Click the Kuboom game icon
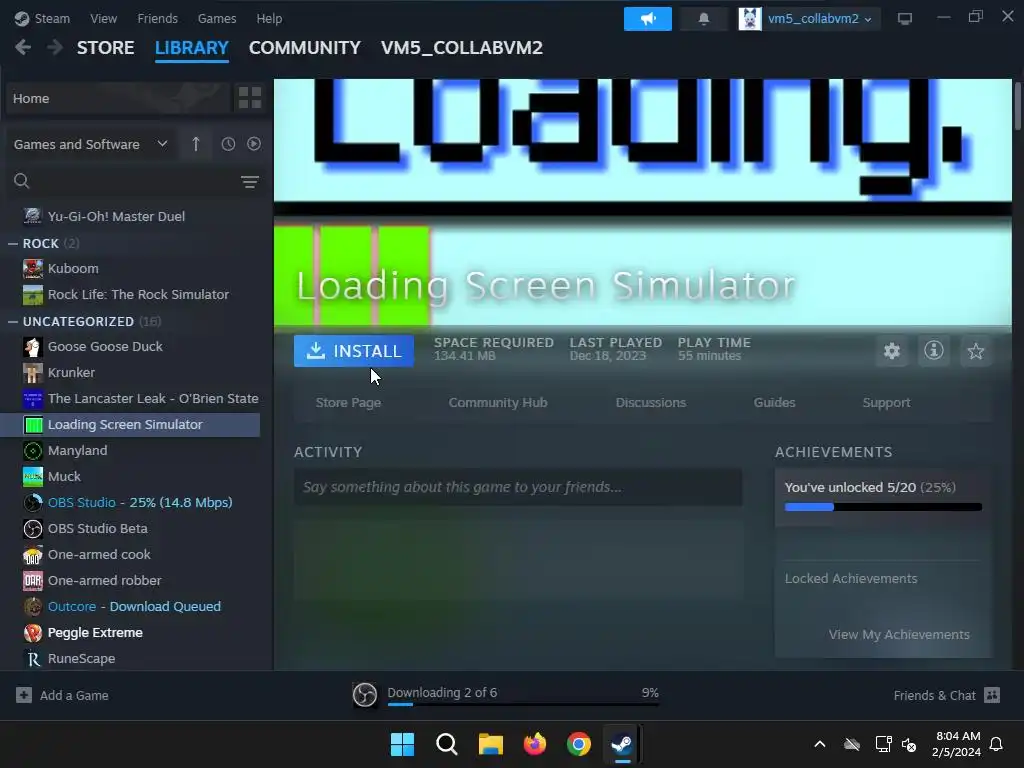 pos(33,268)
